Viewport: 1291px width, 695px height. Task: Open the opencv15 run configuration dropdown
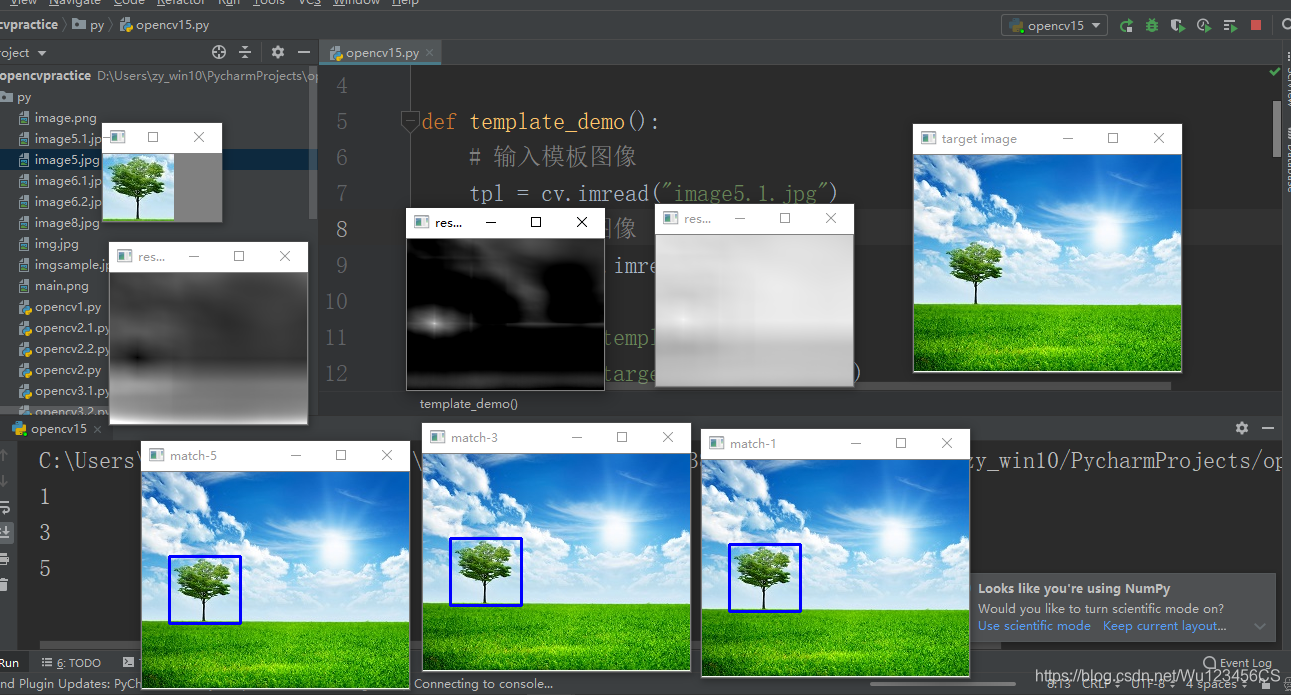click(x=1055, y=26)
